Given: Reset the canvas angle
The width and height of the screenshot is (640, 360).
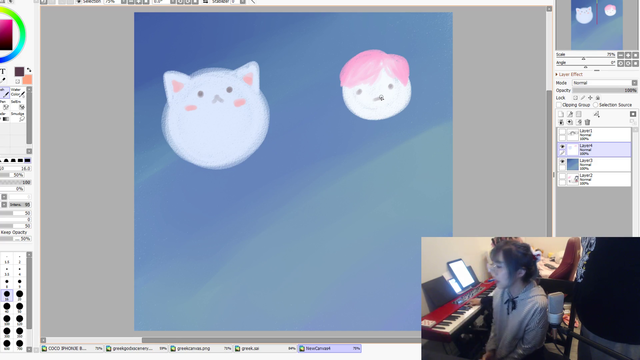Looking at the screenshot, I should pos(635,63).
